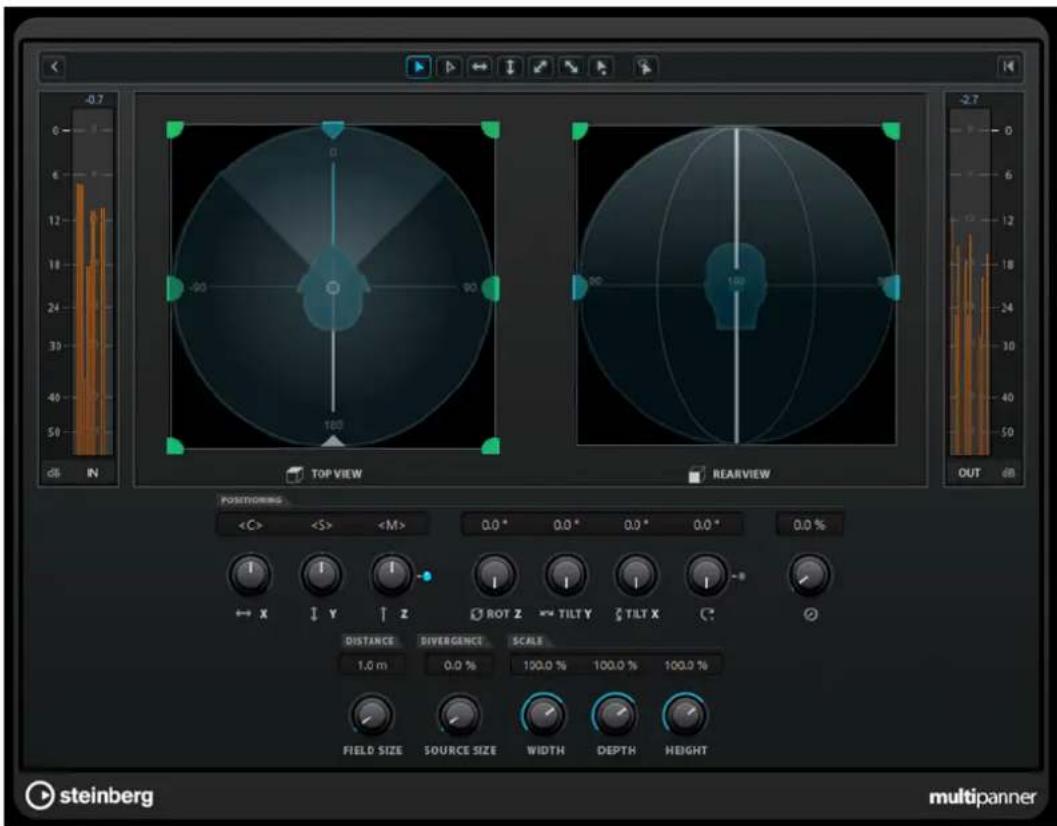Click the Tilt X knob
The height and width of the screenshot is (826, 1057).
636,575
